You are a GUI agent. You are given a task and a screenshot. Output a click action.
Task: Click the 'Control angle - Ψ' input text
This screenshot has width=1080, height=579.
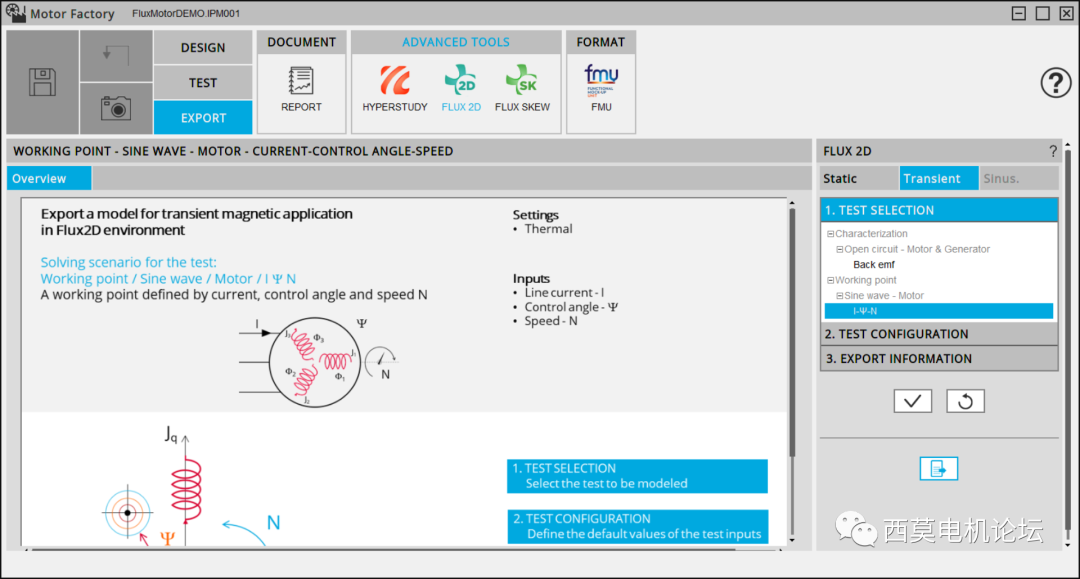(571, 307)
